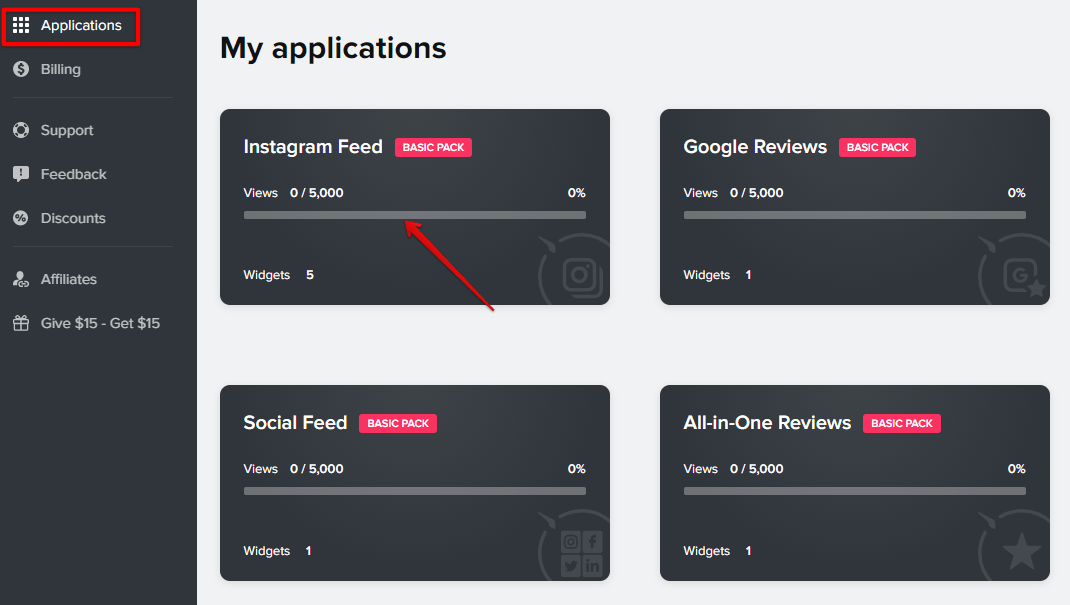Open the Billing menu item
The height and width of the screenshot is (605, 1070).
click(x=61, y=69)
